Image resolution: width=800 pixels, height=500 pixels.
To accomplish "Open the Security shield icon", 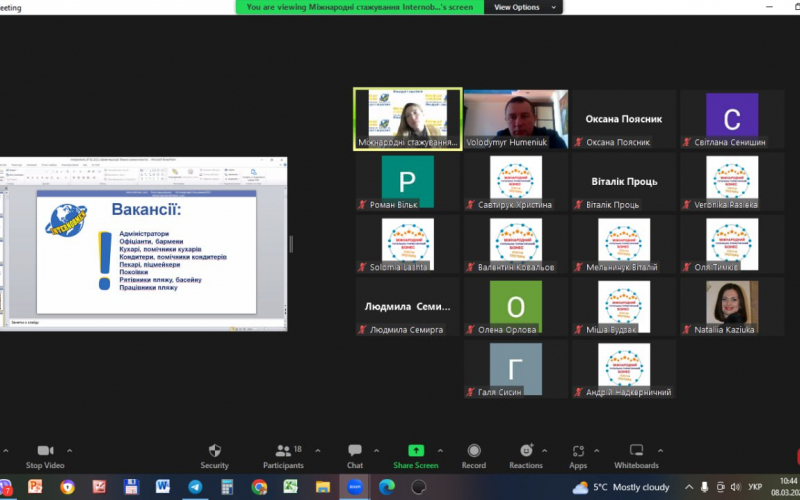I will [x=215, y=451].
